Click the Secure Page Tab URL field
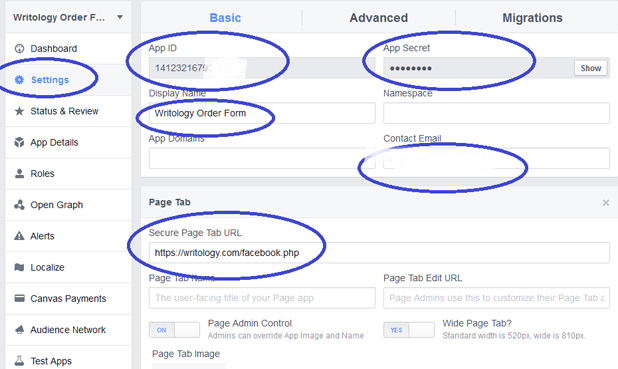 coord(379,253)
